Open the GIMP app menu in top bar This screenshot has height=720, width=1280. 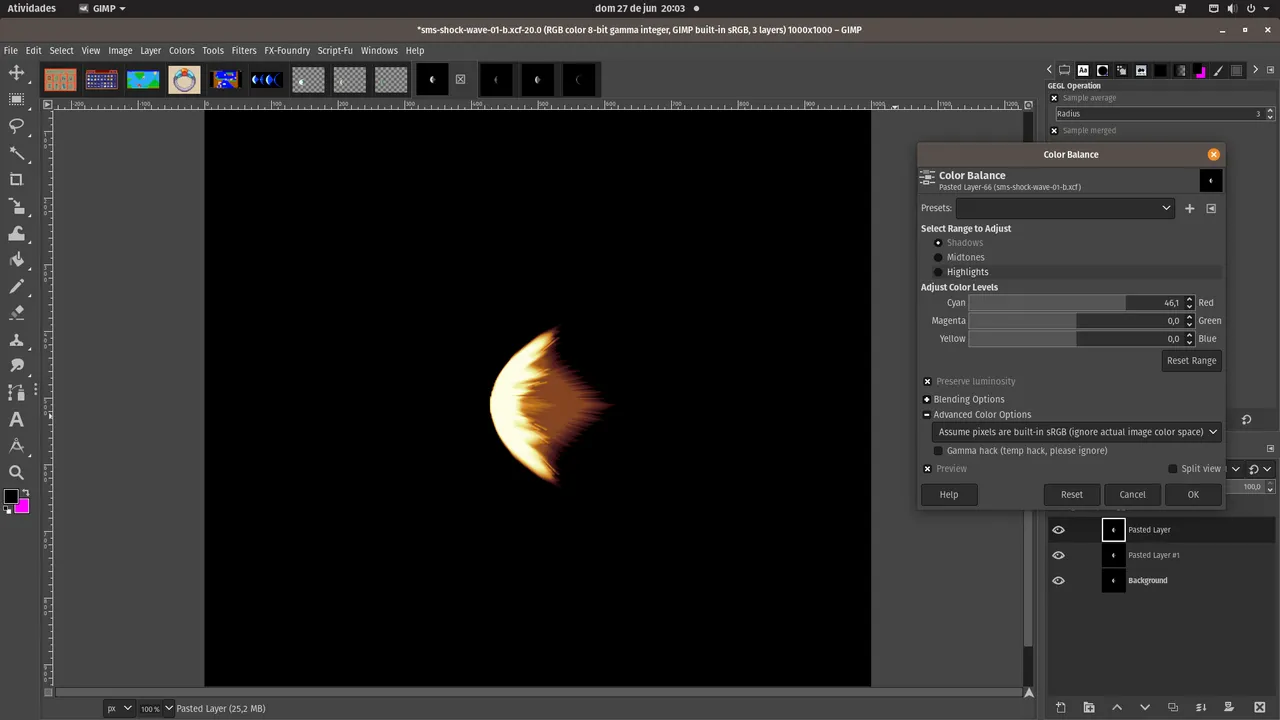pyautogui.click(x=102, y=8)
